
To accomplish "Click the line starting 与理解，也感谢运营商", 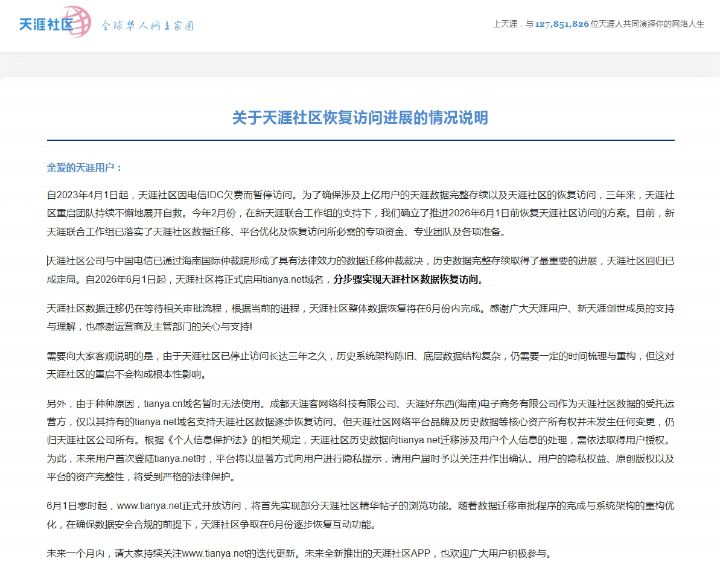I will (150, 327).
